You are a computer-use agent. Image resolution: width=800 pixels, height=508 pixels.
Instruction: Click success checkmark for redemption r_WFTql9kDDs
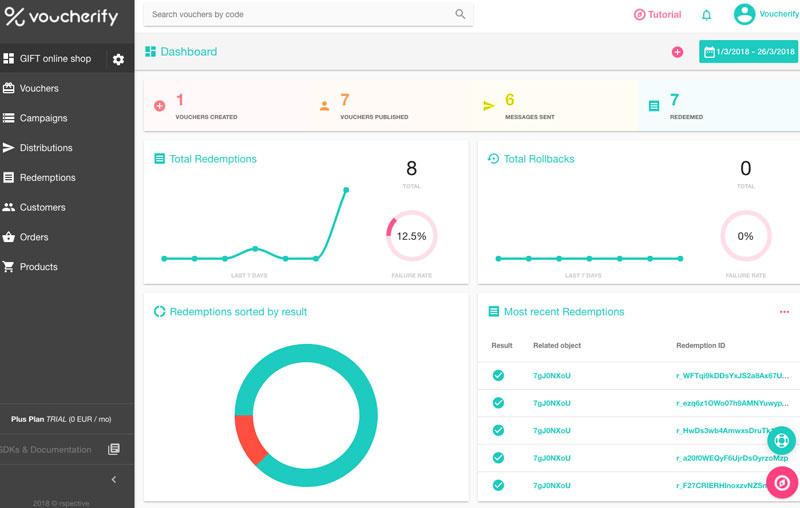(498, 375)
